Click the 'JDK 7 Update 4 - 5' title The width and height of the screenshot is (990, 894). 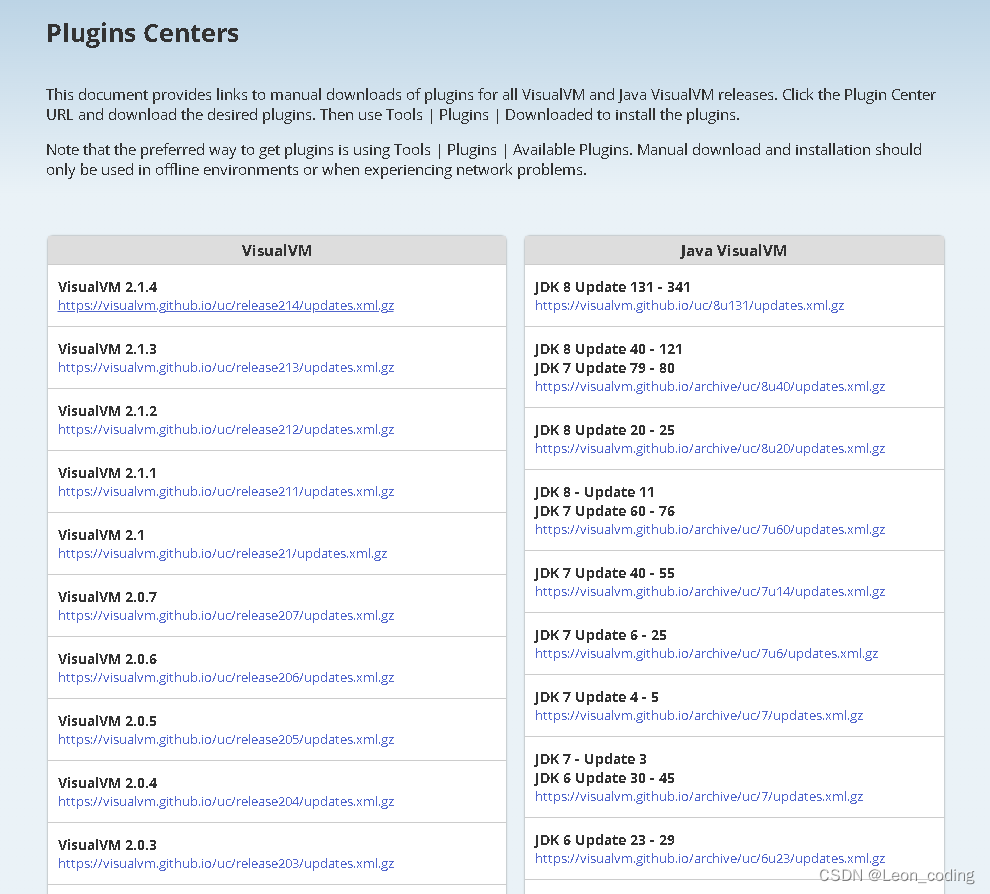pyautogui.click(x=597, y=697)
